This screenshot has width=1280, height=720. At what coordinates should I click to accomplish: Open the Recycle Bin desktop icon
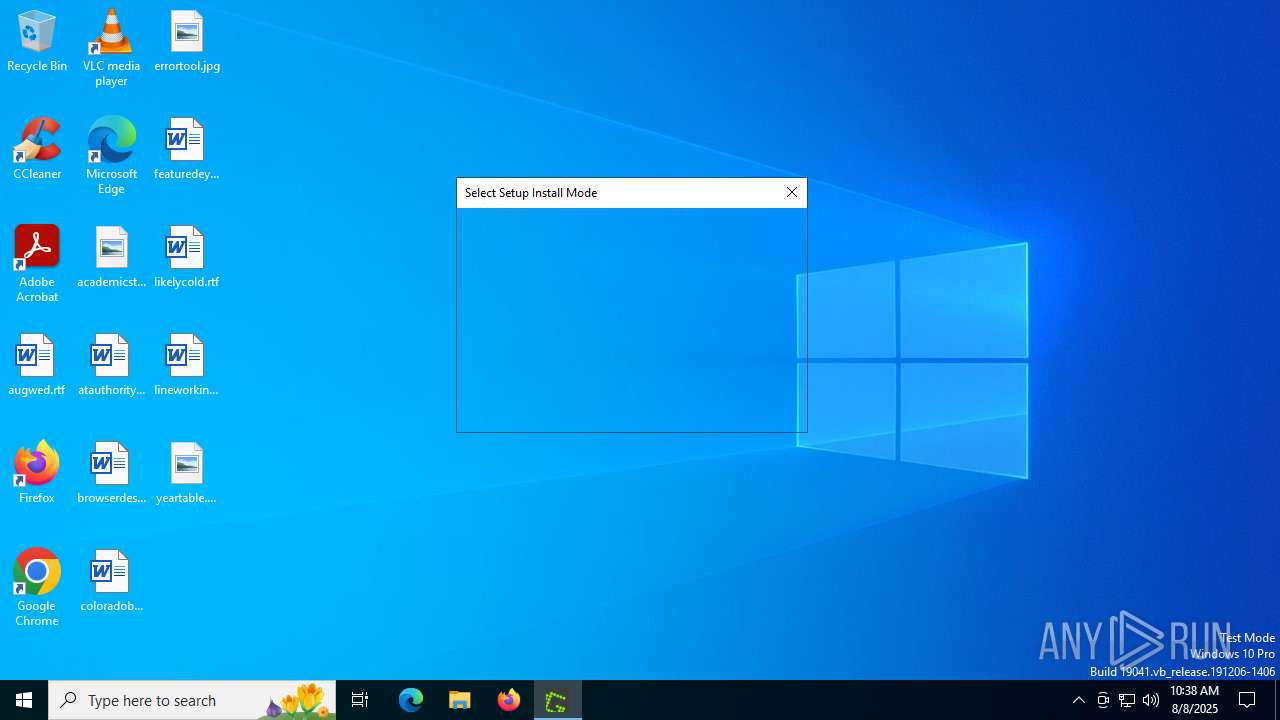pos(37,41)
